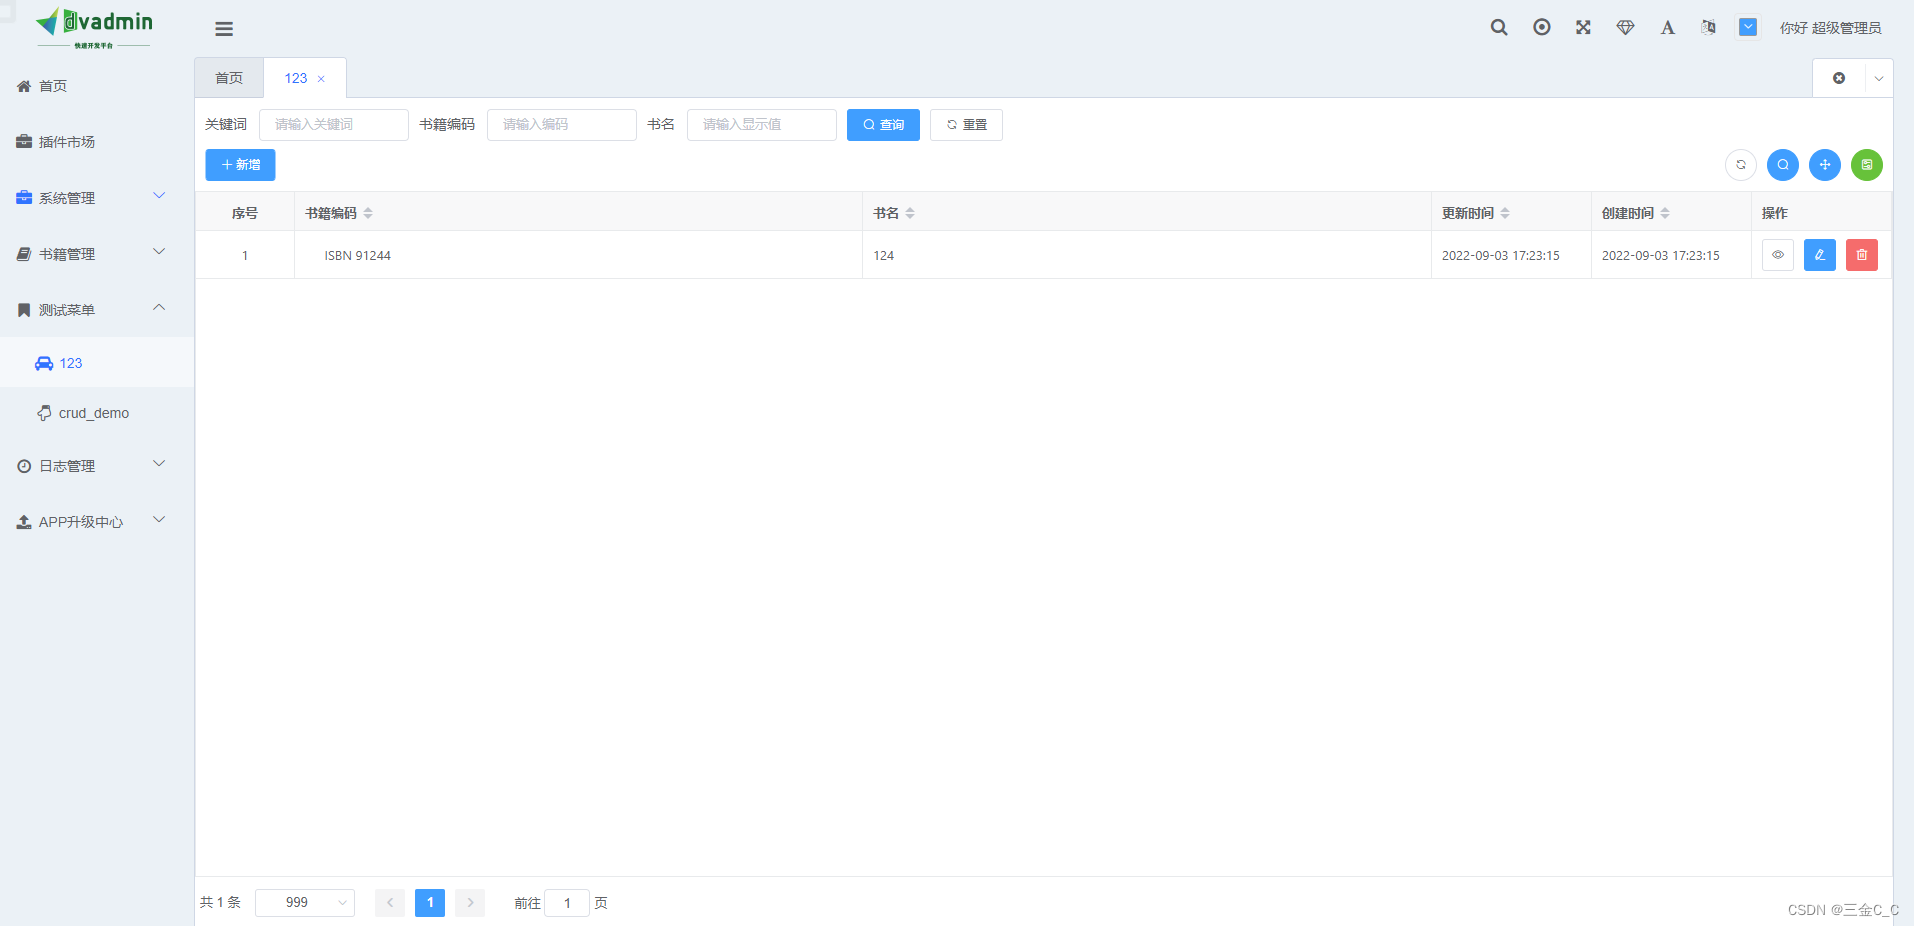Screen dimensions: 1914x926
Task: Click the dvadmin logo
Action: pyautogui.click(x=94, y=27)
